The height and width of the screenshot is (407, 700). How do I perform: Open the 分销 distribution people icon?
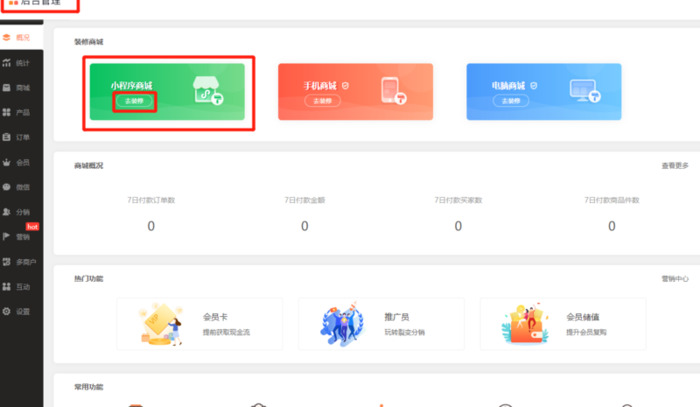tap(6, 212)
